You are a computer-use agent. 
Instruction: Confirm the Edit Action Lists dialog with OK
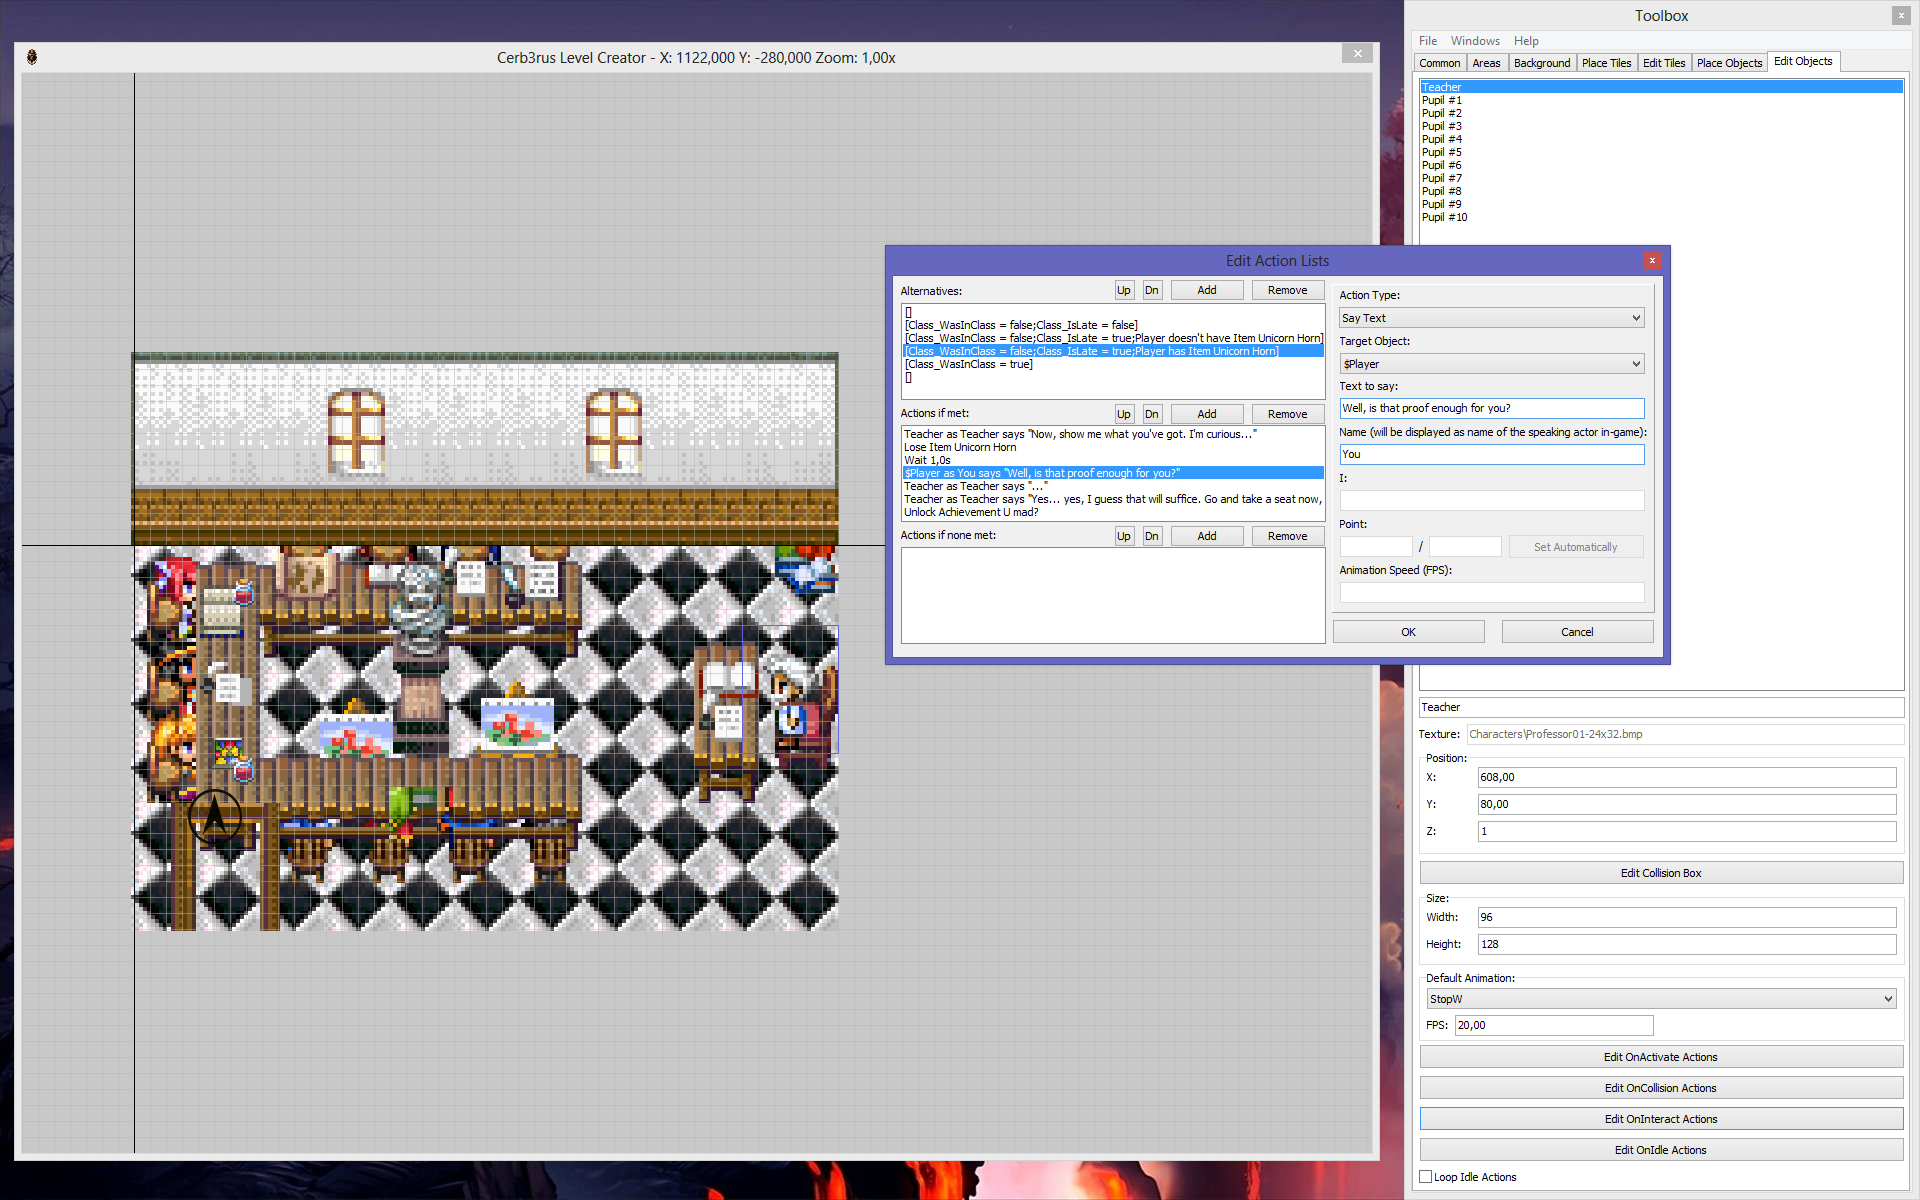coord(1408,631)
